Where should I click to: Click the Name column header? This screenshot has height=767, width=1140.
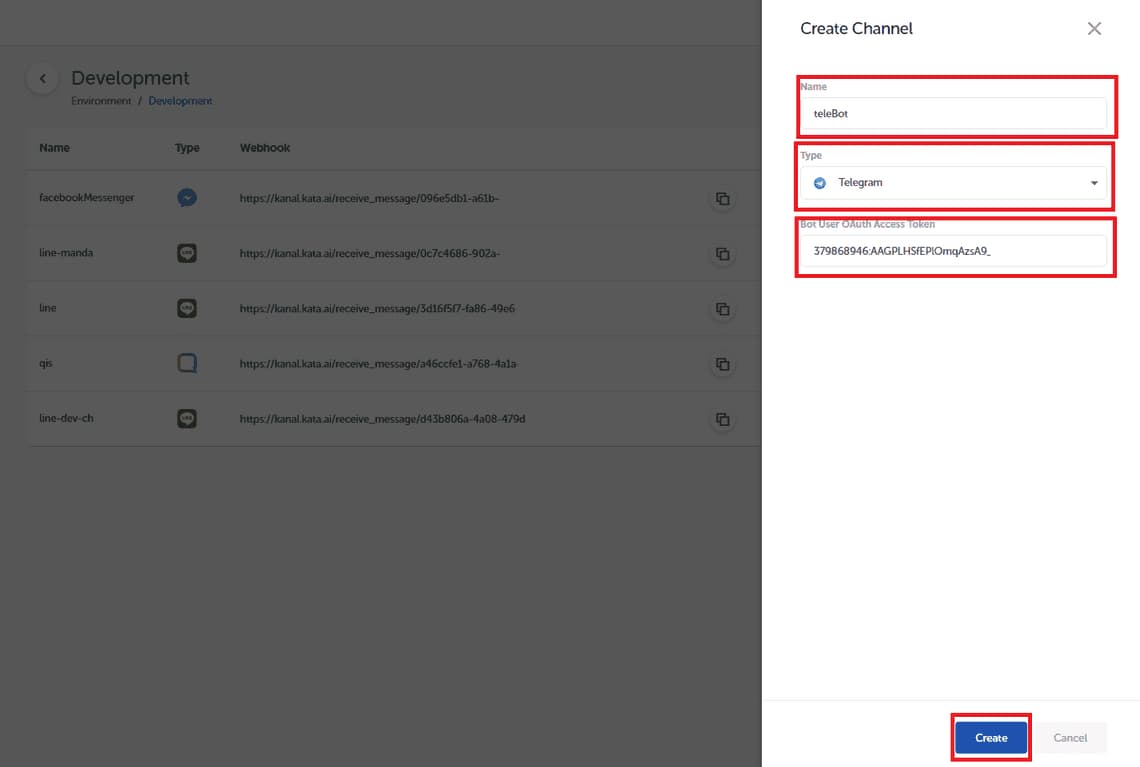point(55,148)
